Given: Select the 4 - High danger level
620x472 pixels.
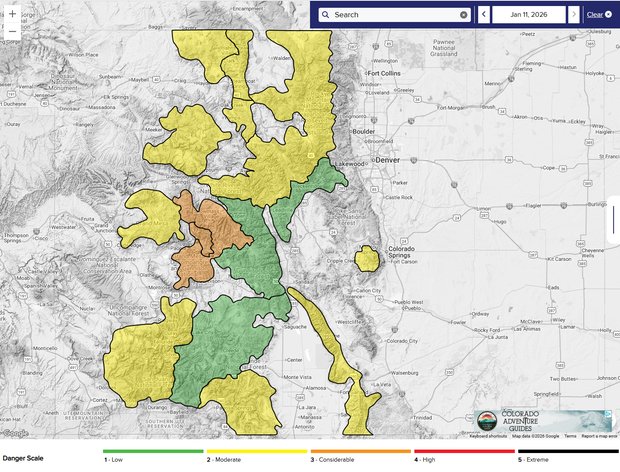Looking at the screenshot, I should tap(429, 459).
